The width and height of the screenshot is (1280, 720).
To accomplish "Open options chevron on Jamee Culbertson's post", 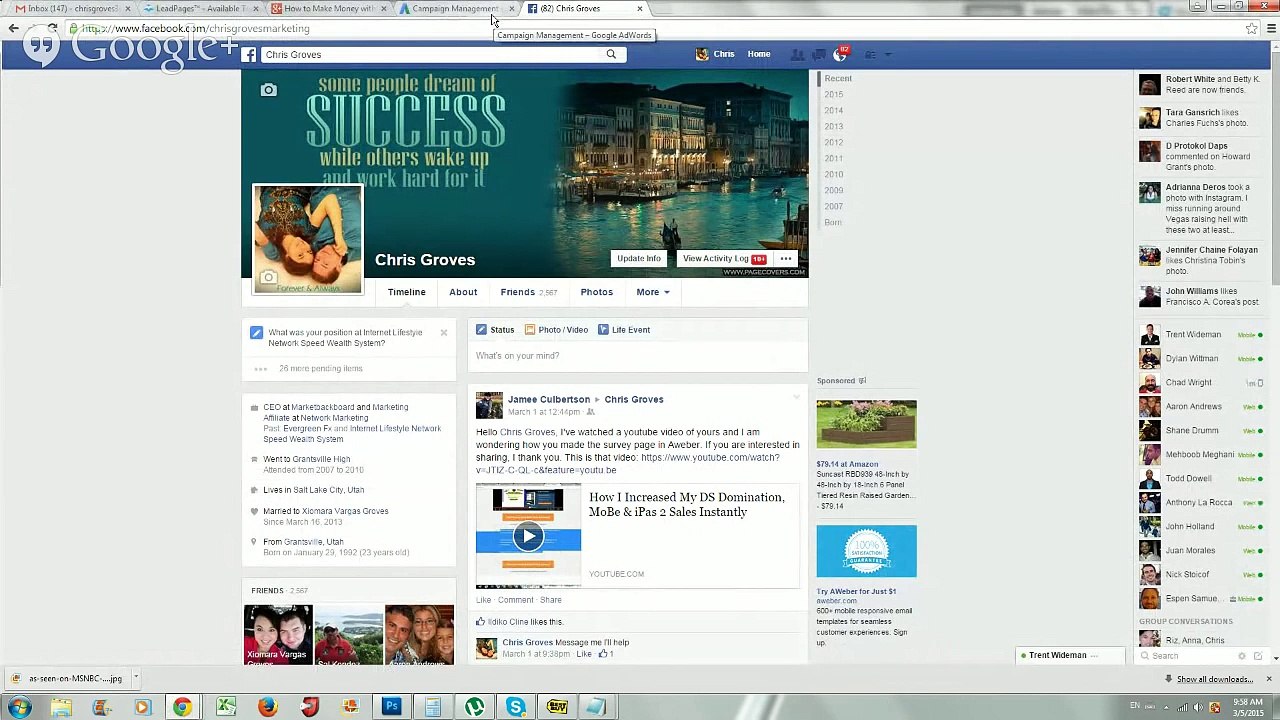I will 797,398.
